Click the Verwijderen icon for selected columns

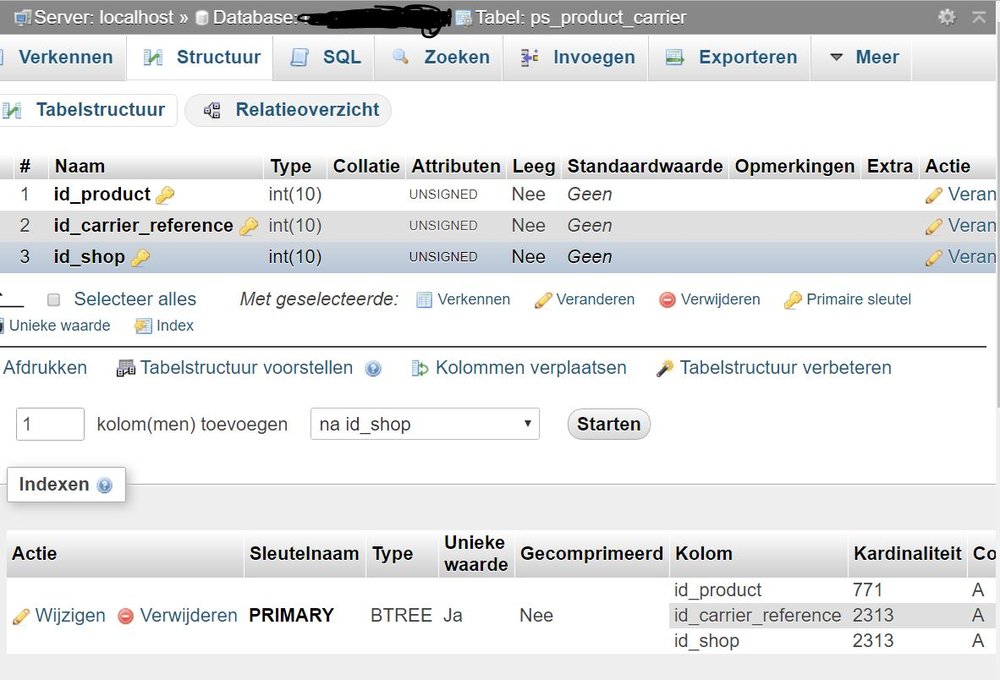(667, 300)
